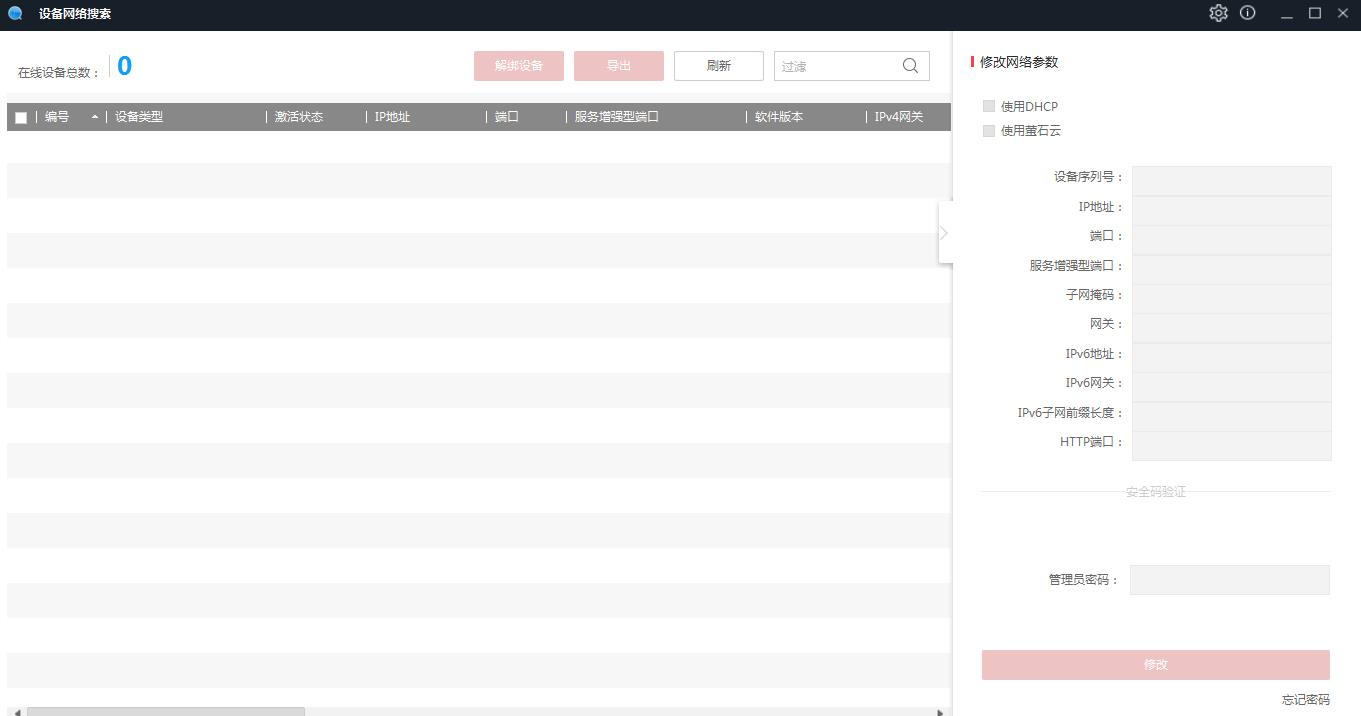
Task: Click the 修改网络参数 heading
Action: coord(1019,62)
